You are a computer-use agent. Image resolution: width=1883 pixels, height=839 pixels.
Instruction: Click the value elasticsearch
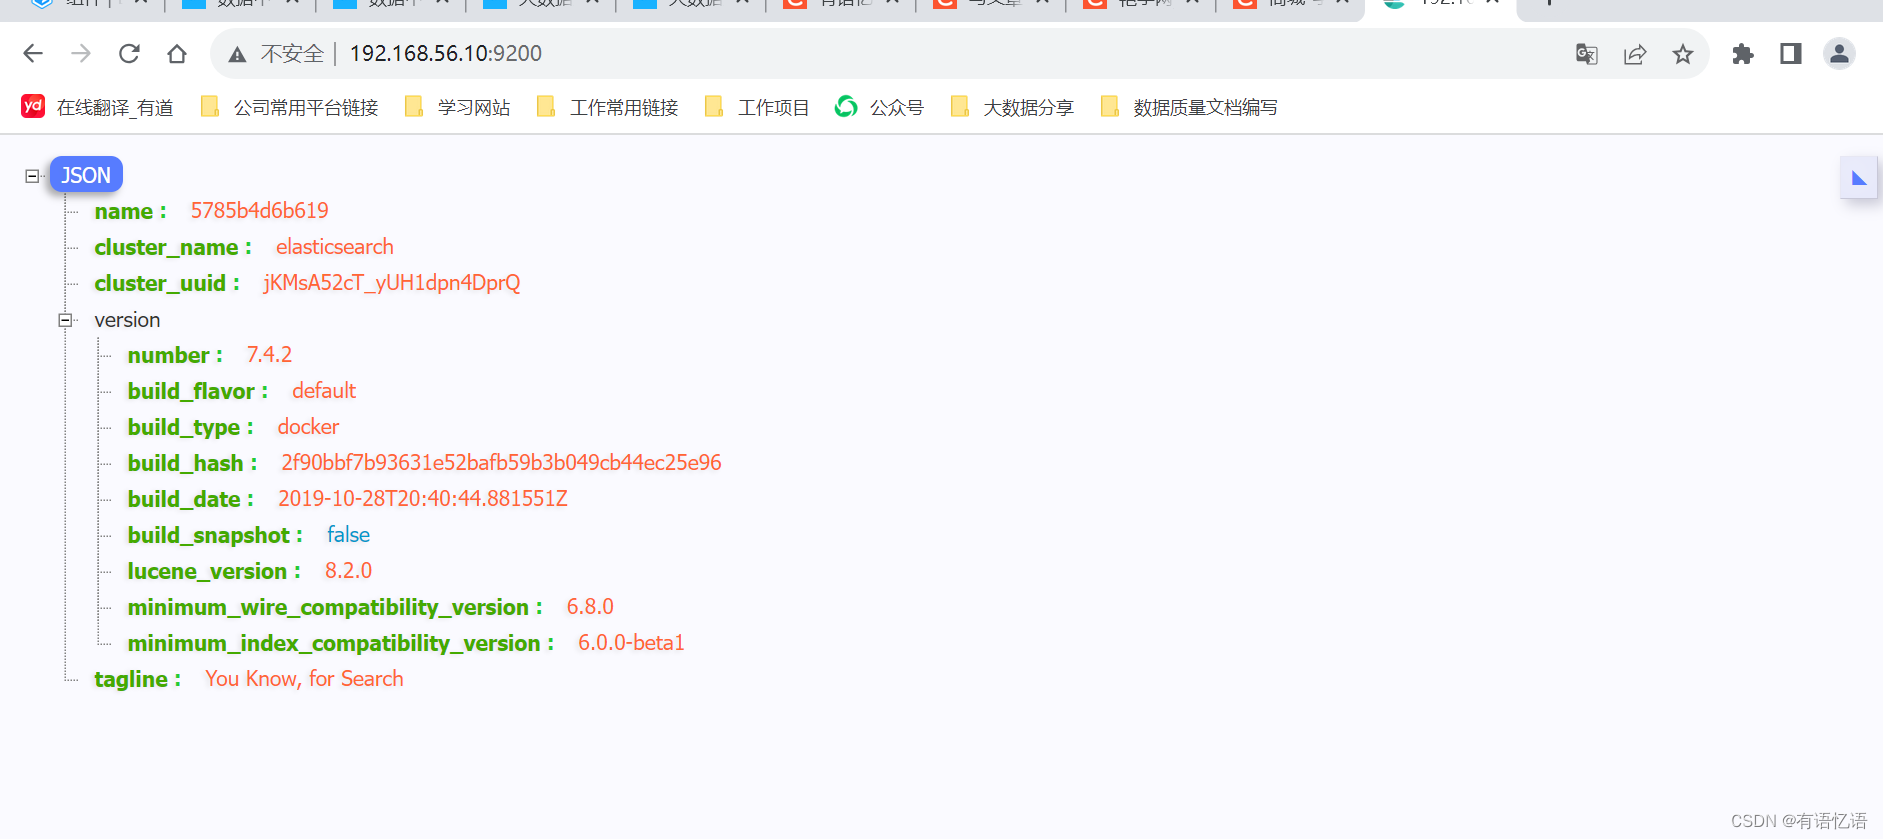coord(335,247)
